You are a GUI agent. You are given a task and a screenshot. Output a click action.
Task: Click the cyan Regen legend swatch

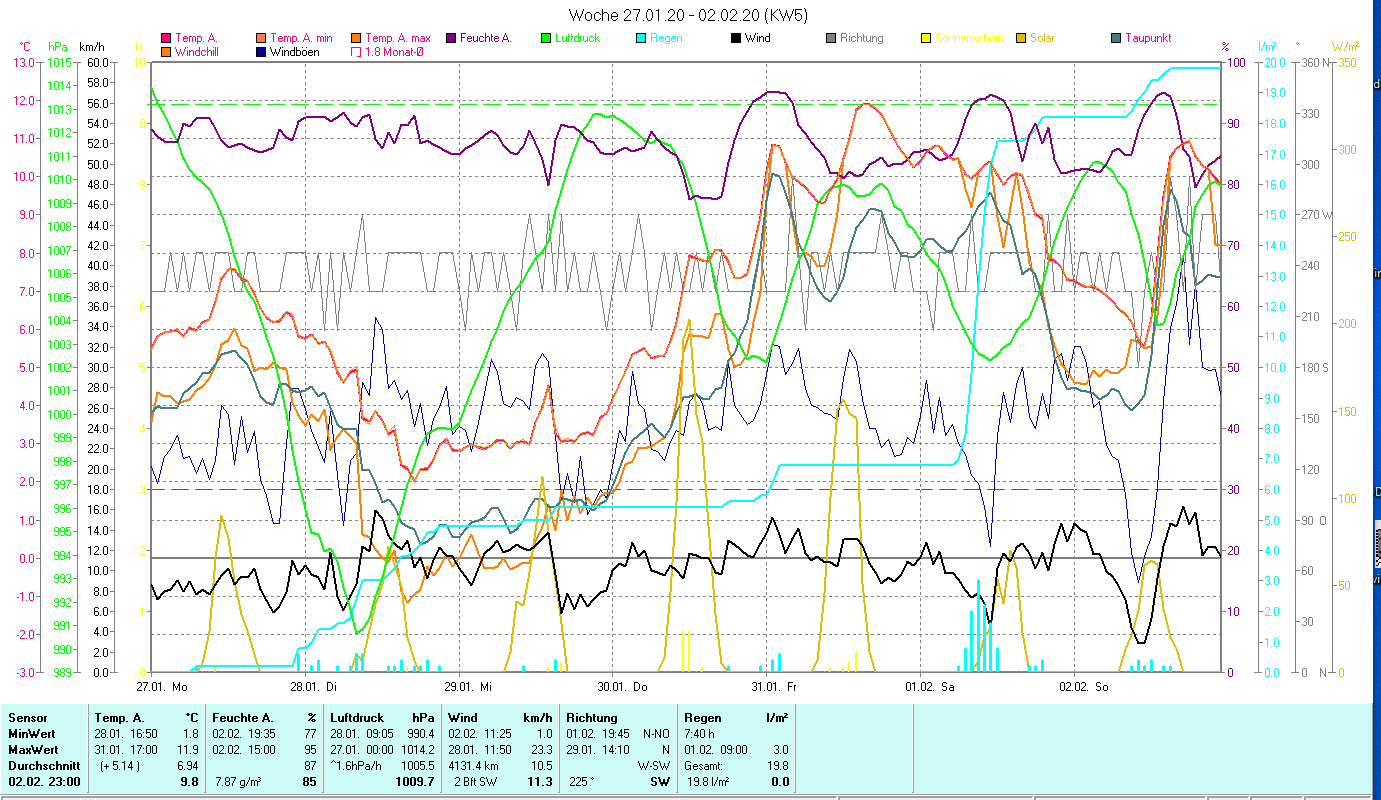641,38
